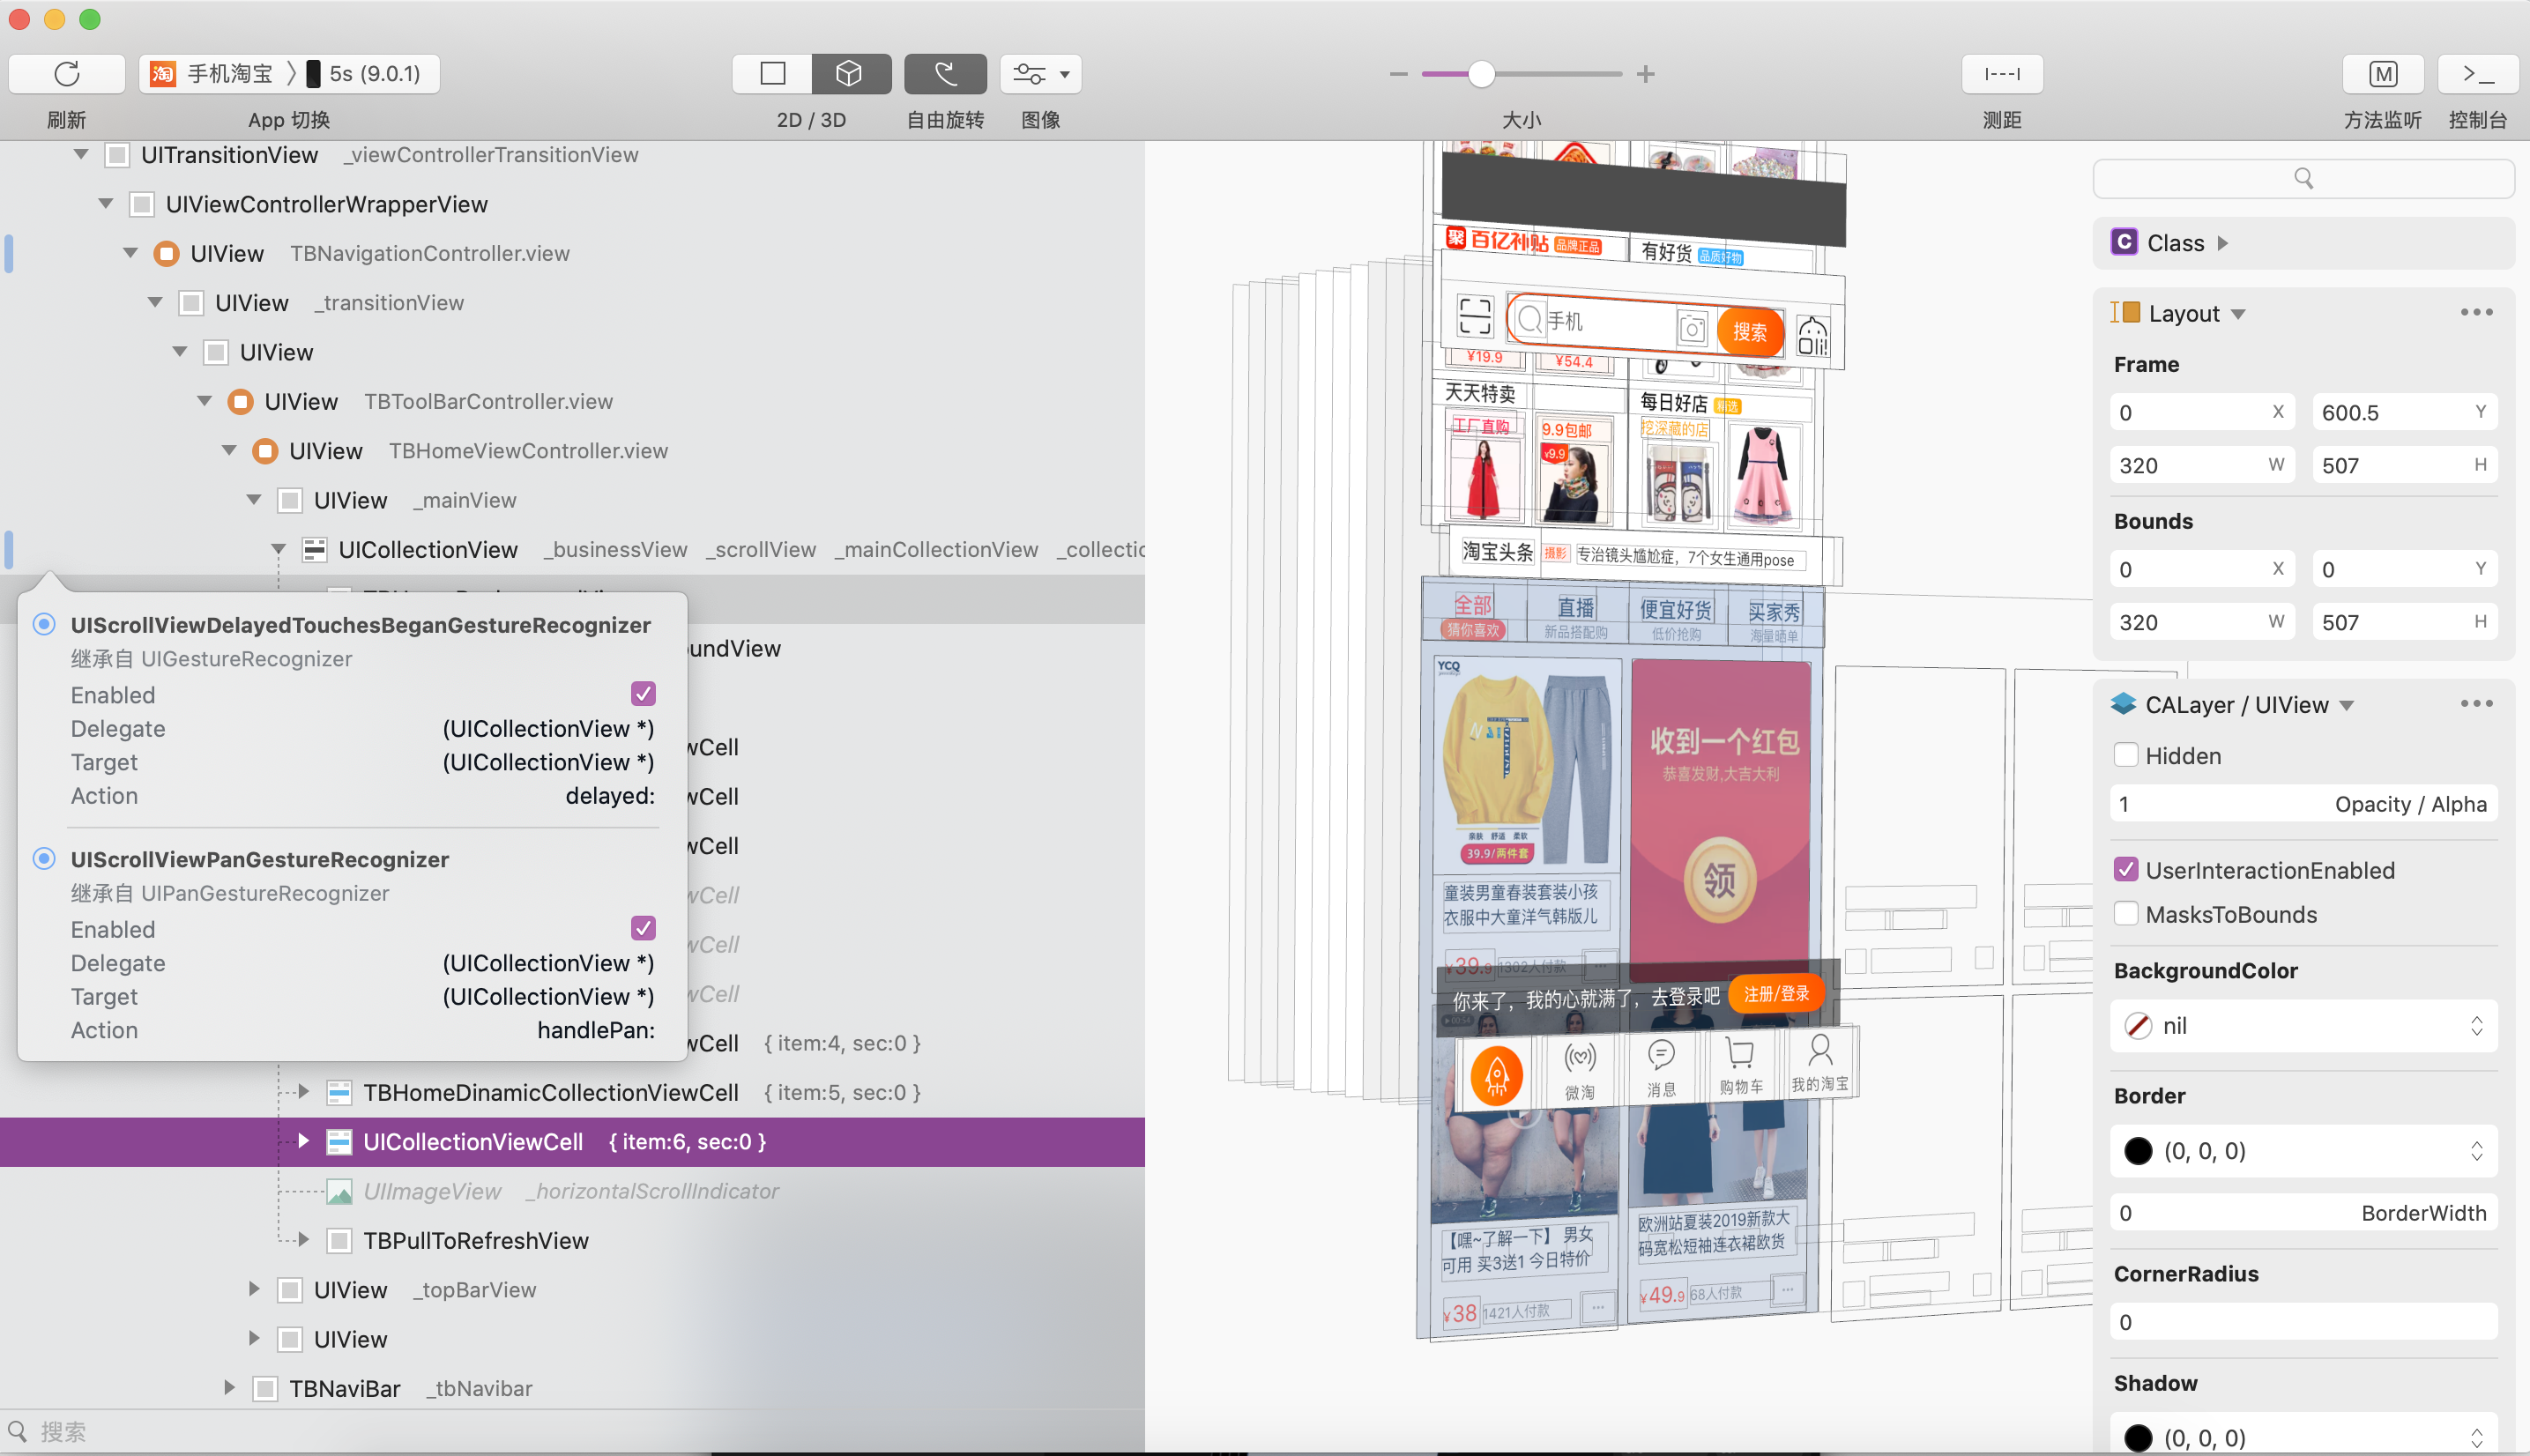
Task: Switch to 3D cube view mode
Action: 849,73
